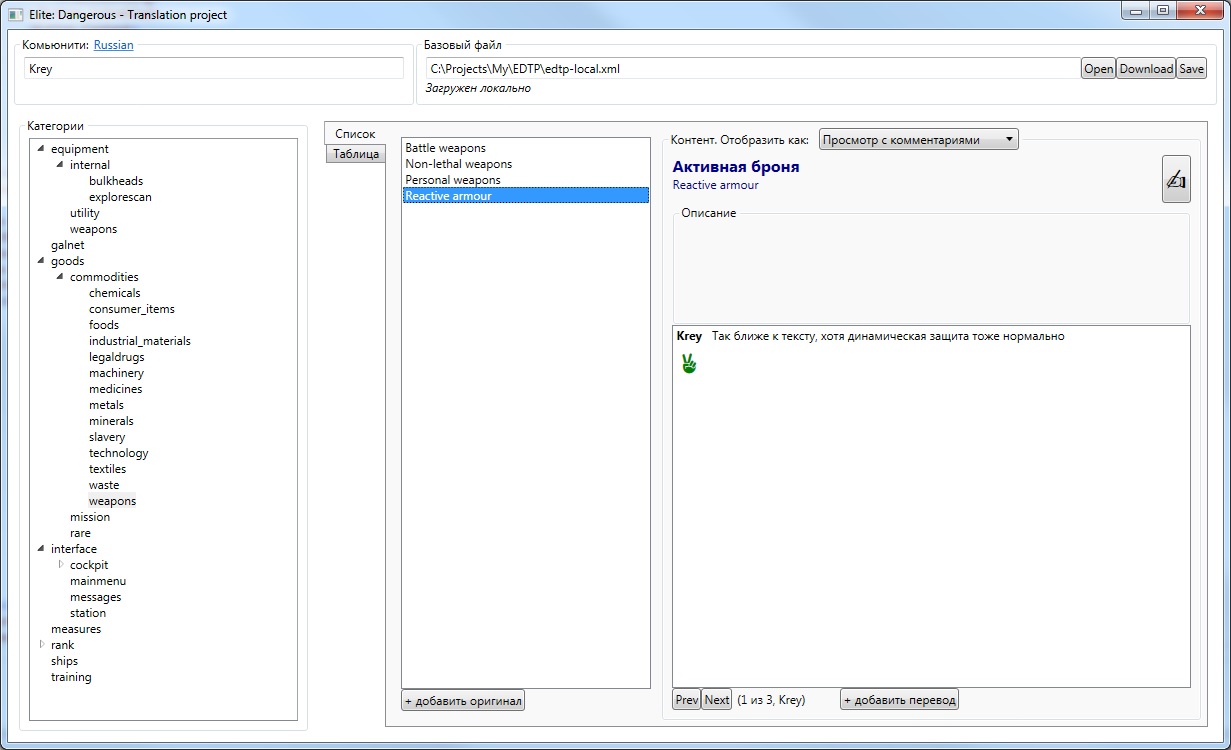Select weapons under equipment in the tree

(x=93, y=229)
